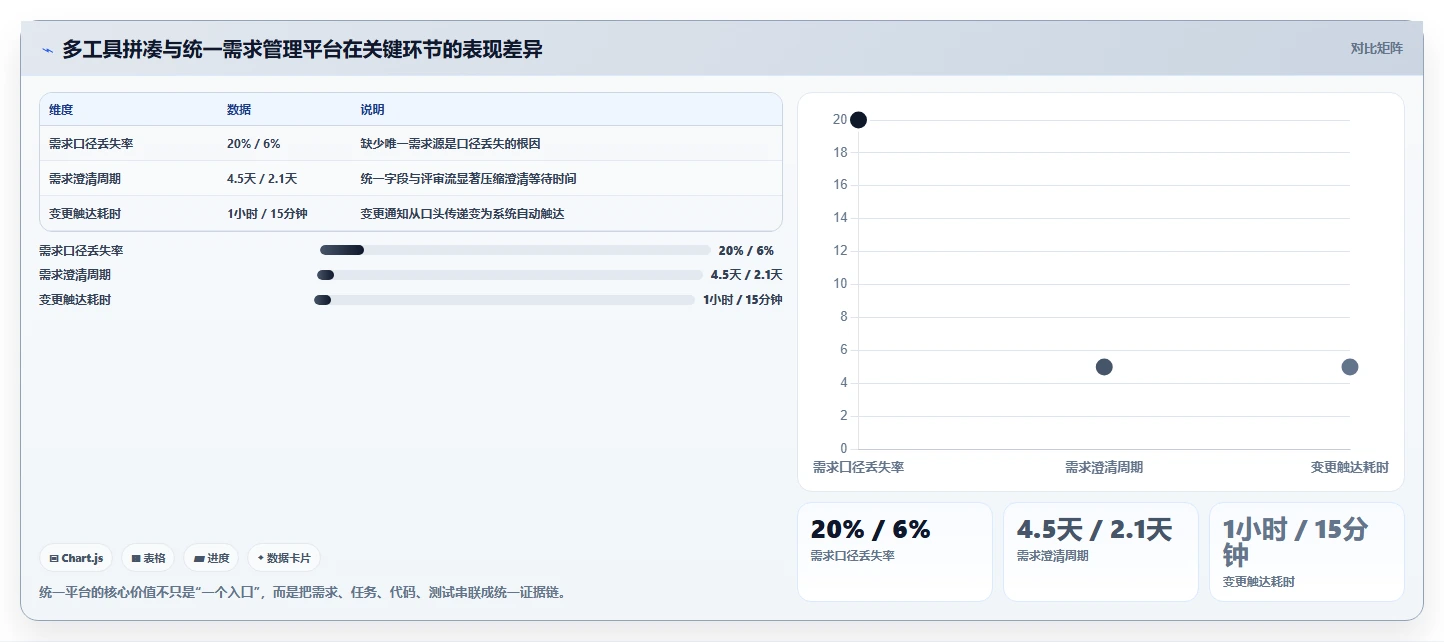Viewport: 1444px width, 642px height.
Task: Click the main title 多工具拼凑与统一需求管理平台
Action: coord(302,49)
